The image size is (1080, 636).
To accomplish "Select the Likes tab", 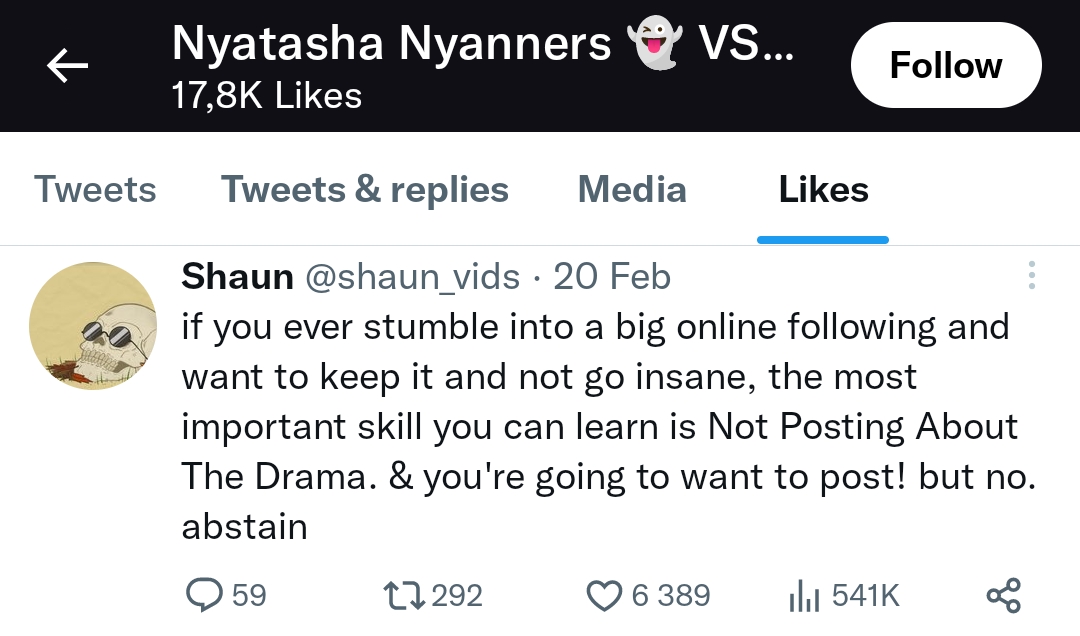I will [x=823, y=189].
